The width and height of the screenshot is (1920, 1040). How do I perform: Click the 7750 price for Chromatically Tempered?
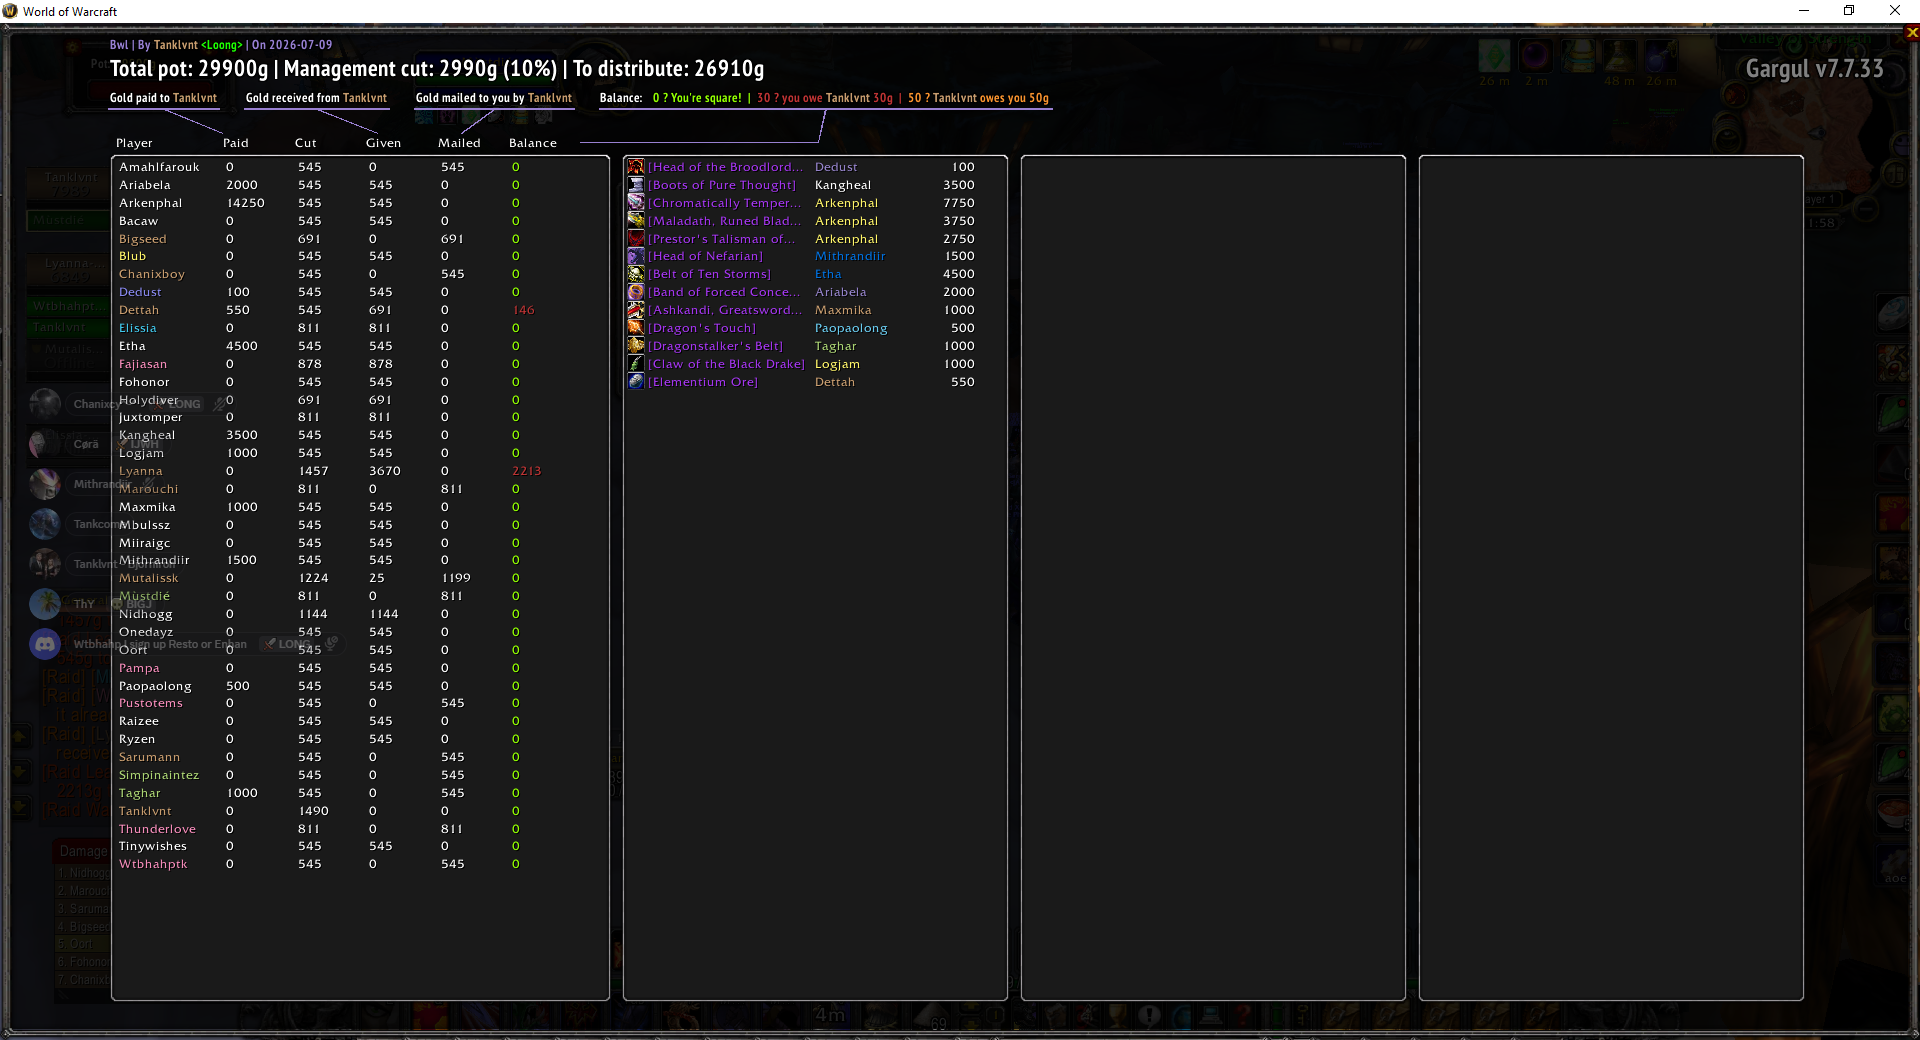[959, 203]
